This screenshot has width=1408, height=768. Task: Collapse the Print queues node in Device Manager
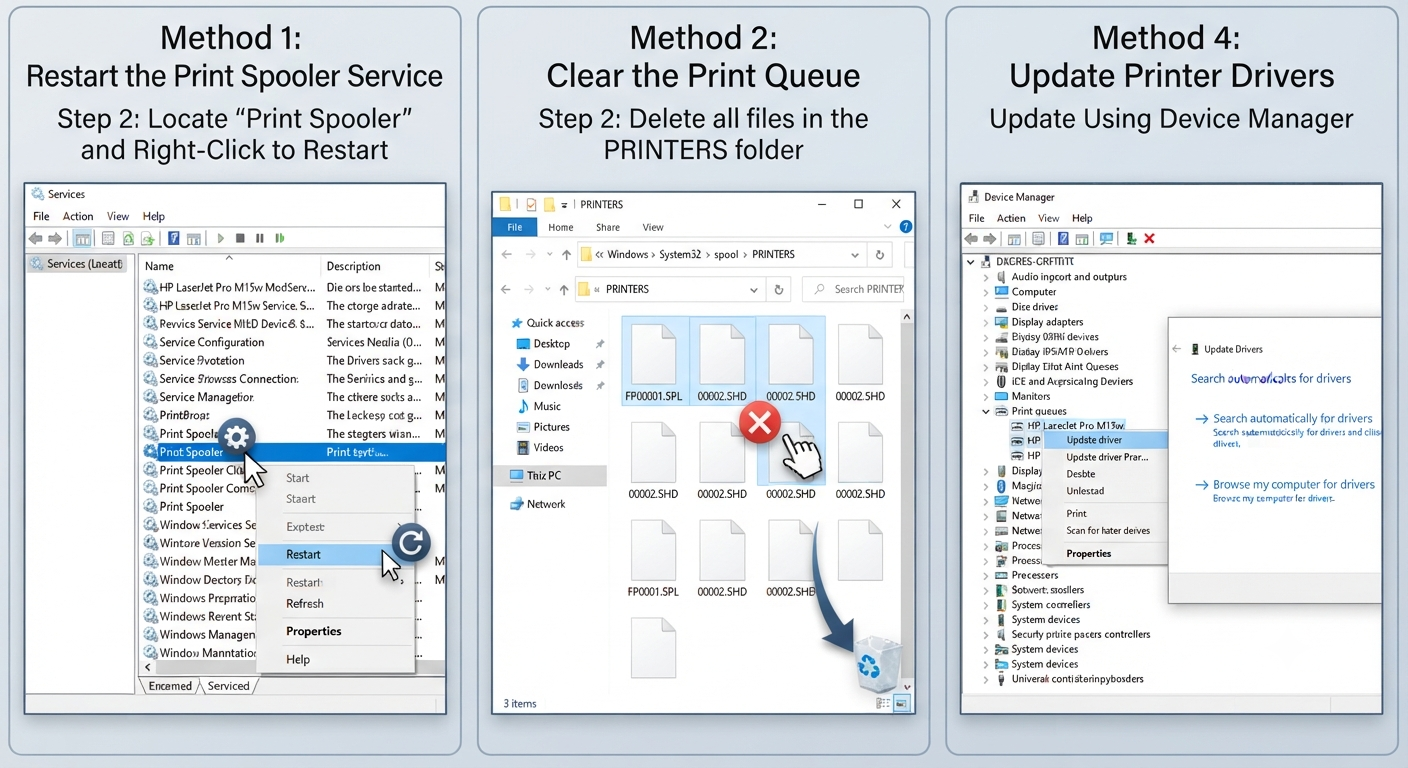pyautogui.click(x=986, y=411)
